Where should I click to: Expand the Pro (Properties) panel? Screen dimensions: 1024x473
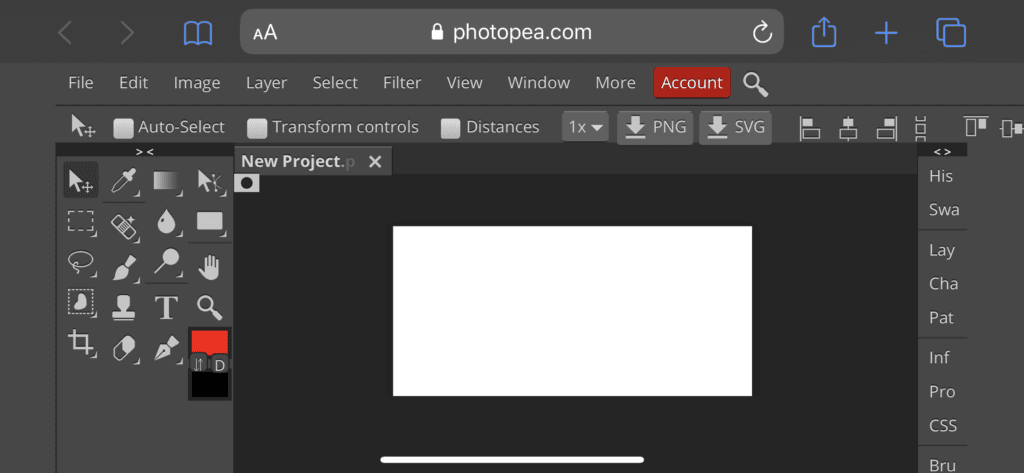(x=942, y=392)
